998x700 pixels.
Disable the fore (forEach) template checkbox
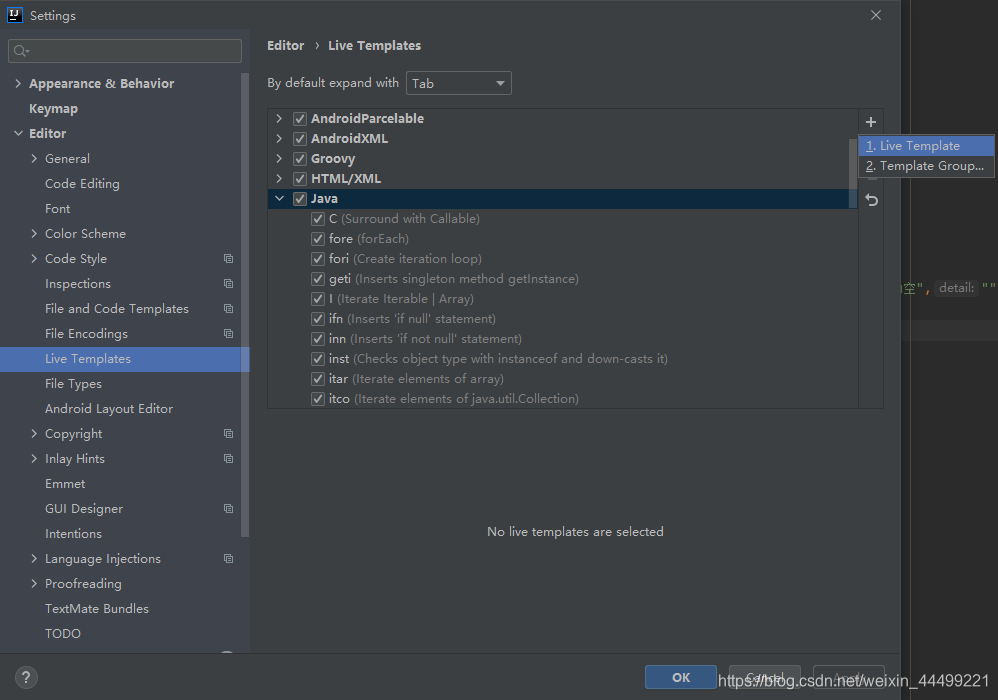point(318,239)
